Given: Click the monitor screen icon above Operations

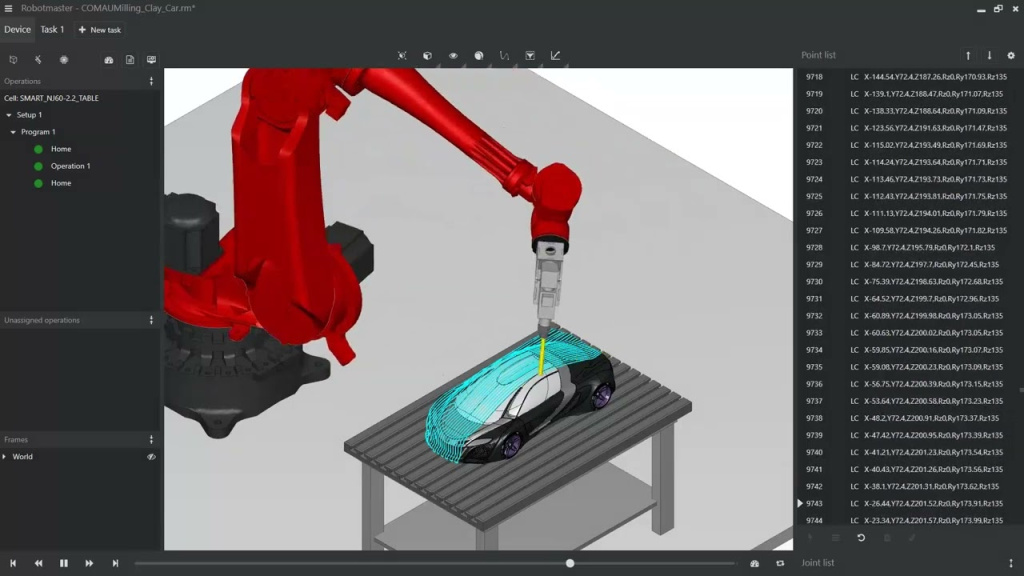Looking at the screenshot, I should coord(151,60).
